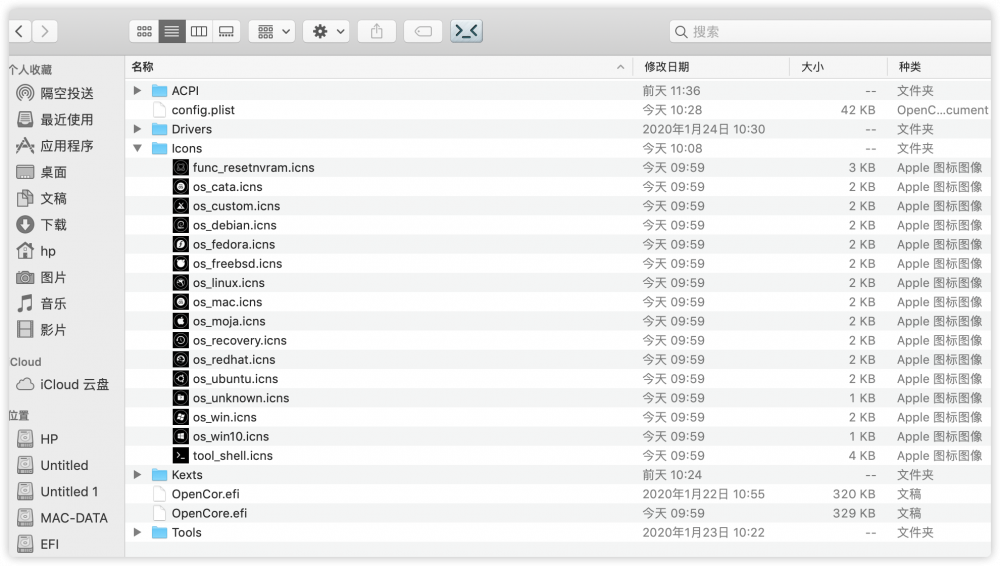1000x566 pixels.
Task: Sort by the 大小 column header
Action: (x=839, y=67)
